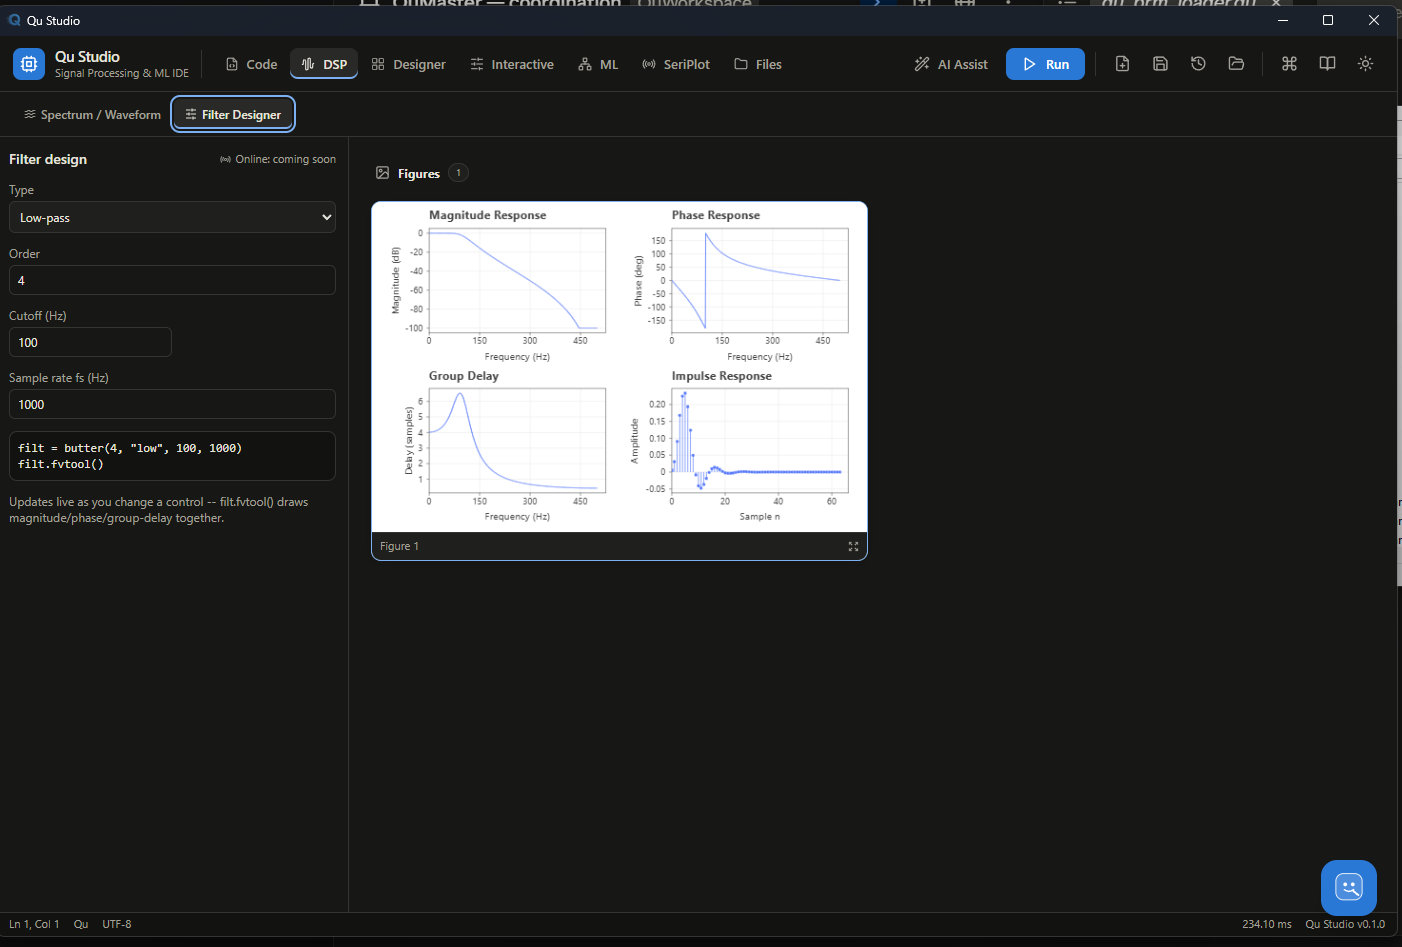Go to the Interactive tab
Screen dimensions: 1402x947
coord(512,64)
